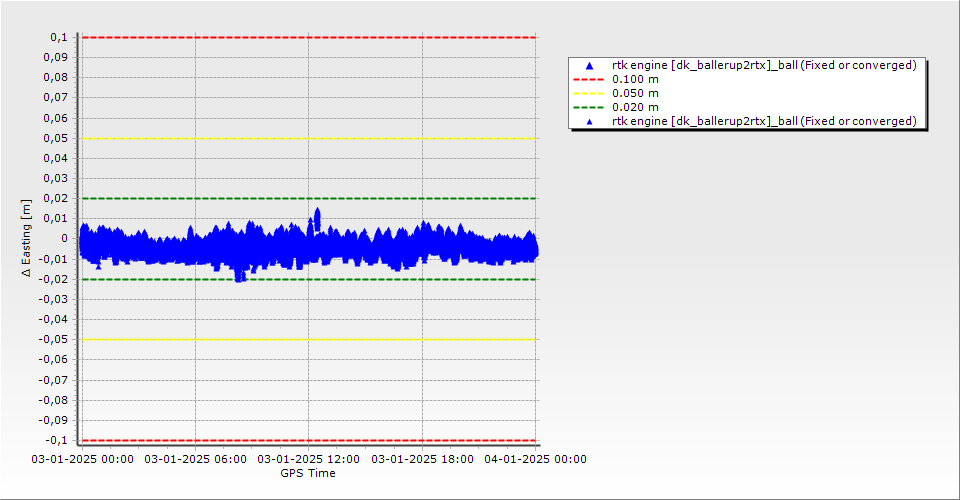Click the "-0,09" y-axis tick label
The image size is (960, 500).
(53, 420)
